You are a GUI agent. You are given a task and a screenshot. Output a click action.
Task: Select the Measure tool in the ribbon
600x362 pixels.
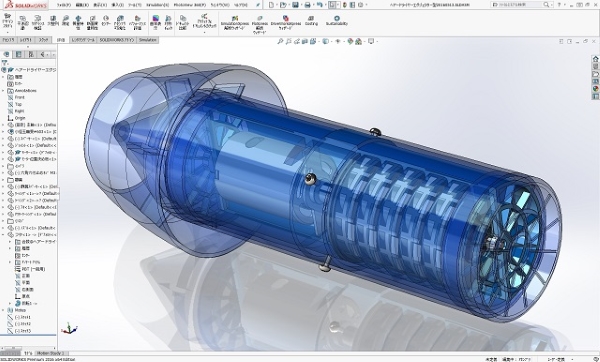tap(65, 21)
